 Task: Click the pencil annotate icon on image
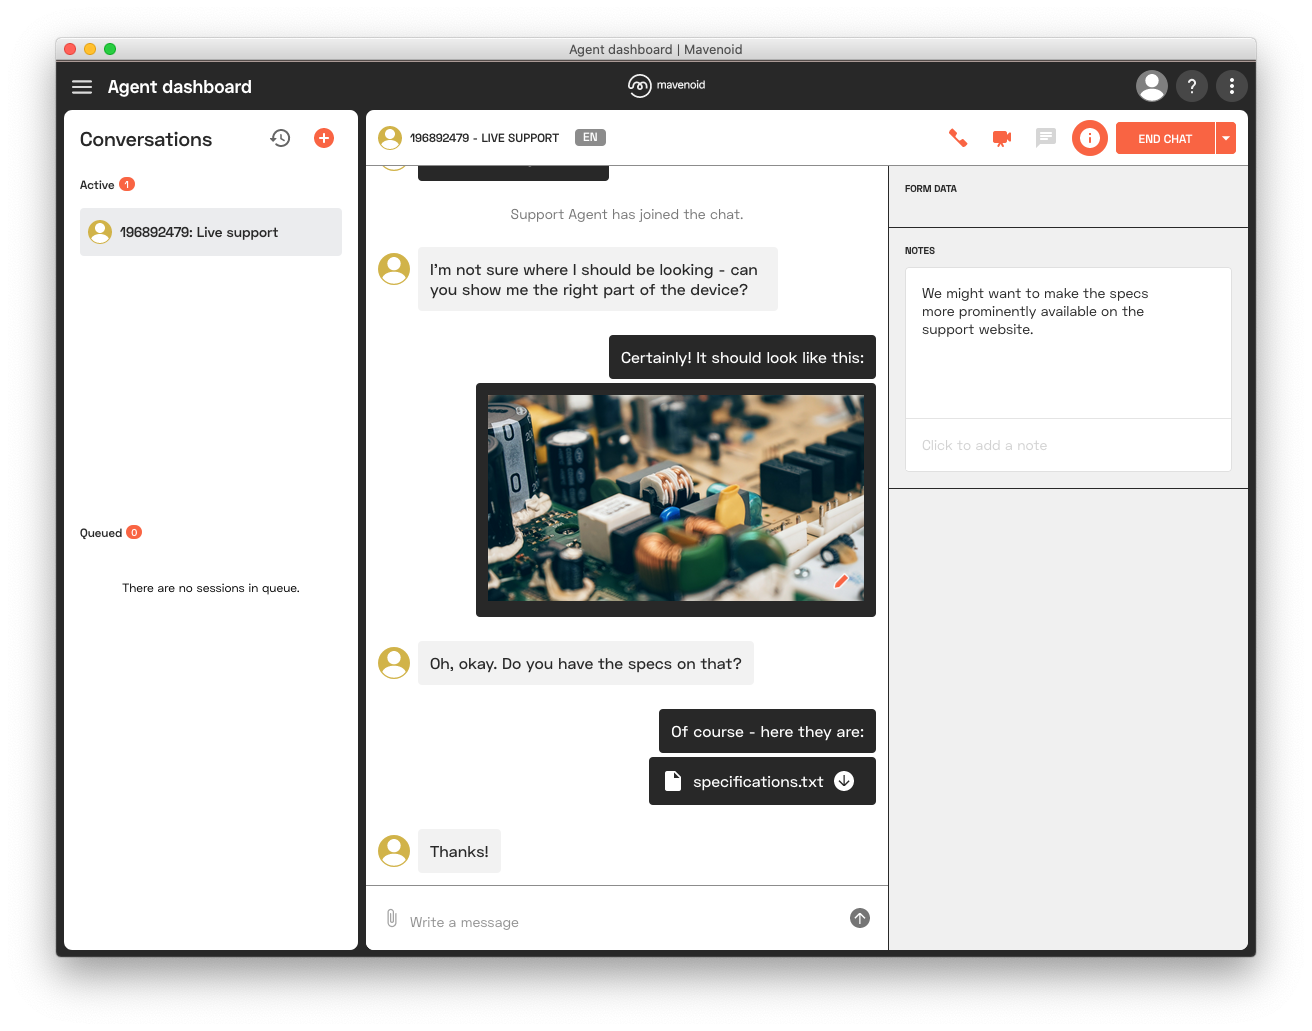click(x=841, y=581)
